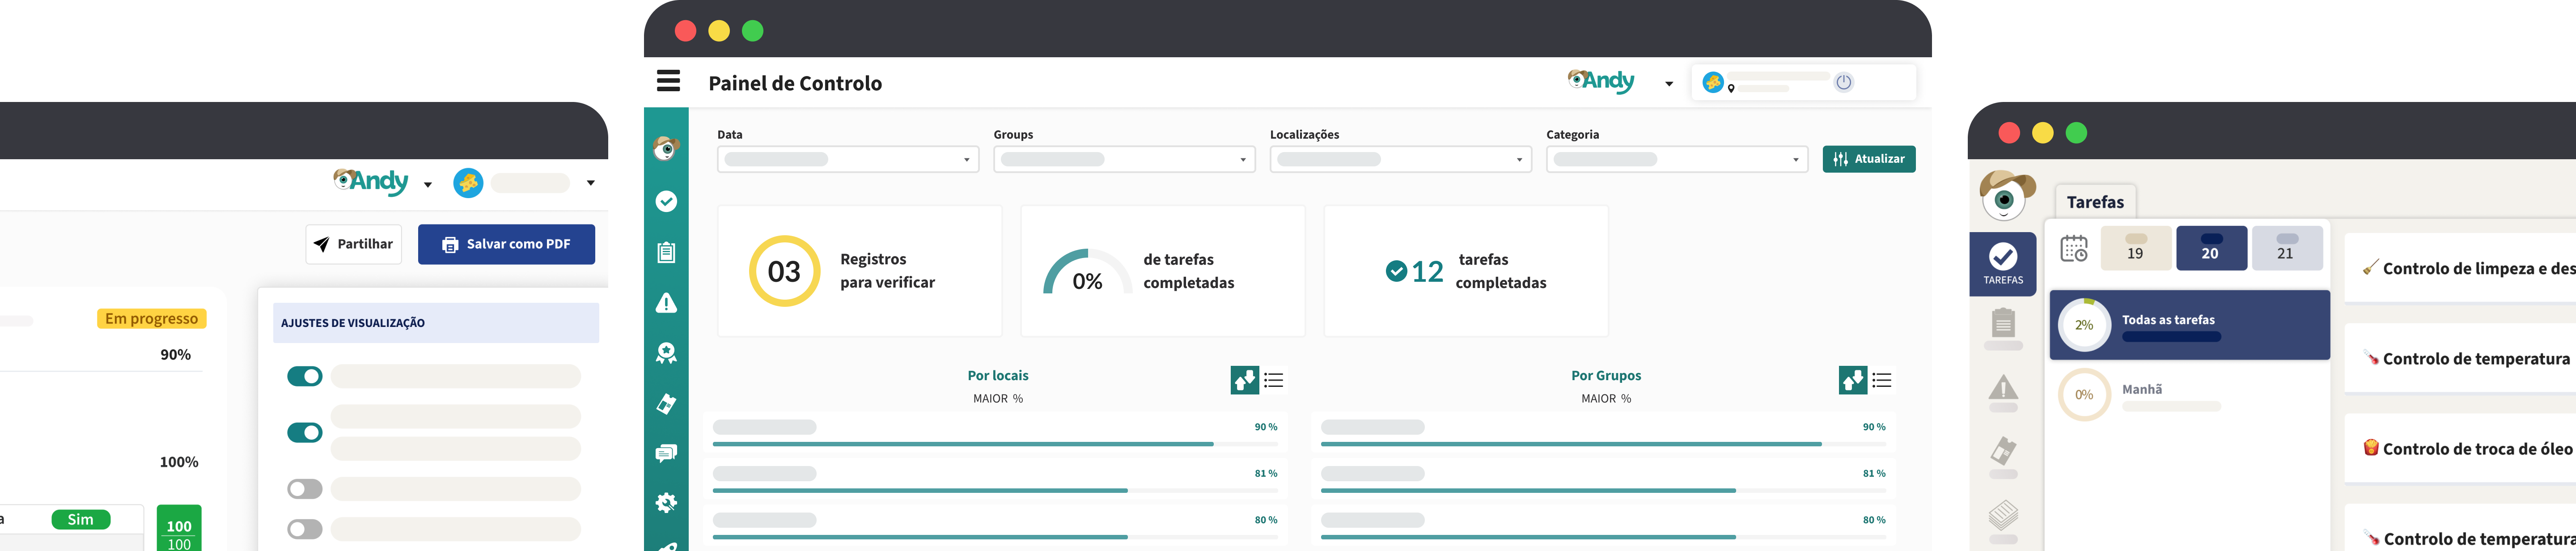
Task: Open the warning triangle icon in teal sidebar
Action: tap(666, 303)
